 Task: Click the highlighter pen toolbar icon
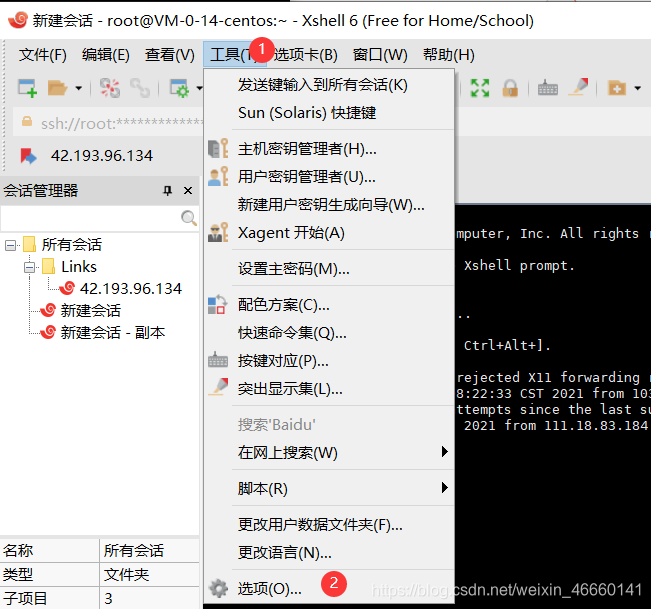(x=578, y=87)
